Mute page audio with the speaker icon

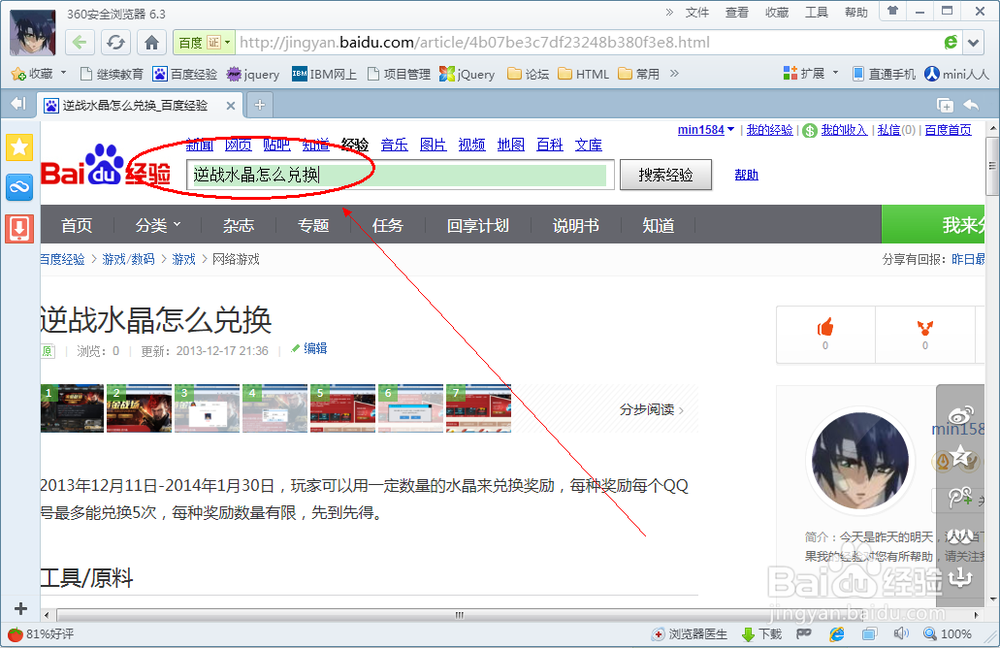[901, 633]
